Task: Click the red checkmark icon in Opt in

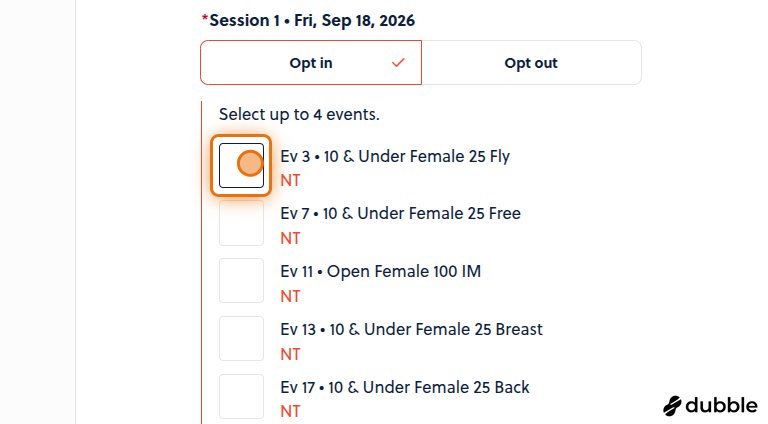Action: (398, 63)
